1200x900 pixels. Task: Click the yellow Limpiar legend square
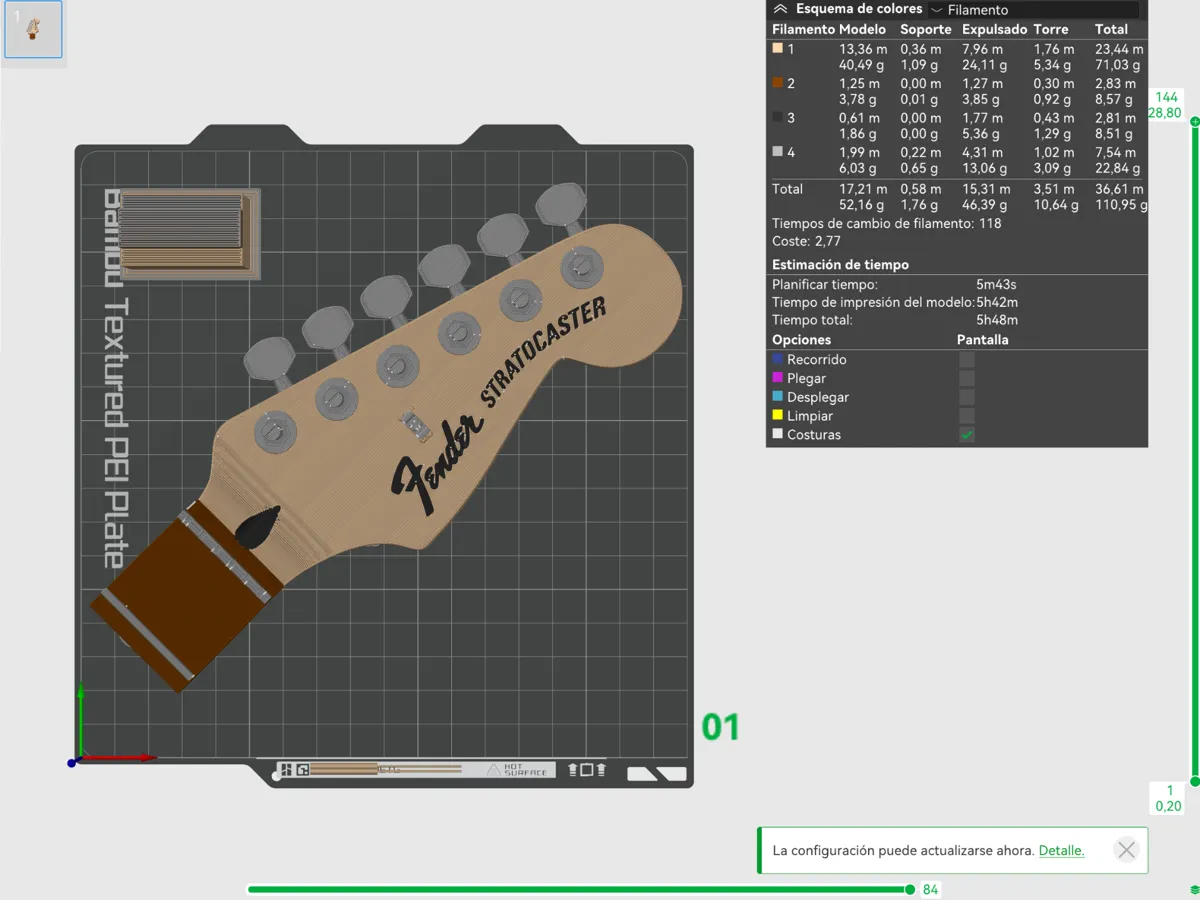(x=778, y=415)
